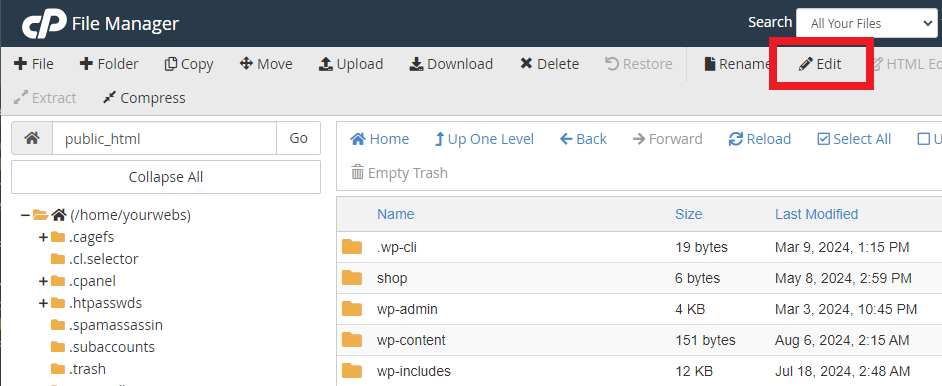Expand the .cpanel folder tree node
Image resolution: width=942 pixels, height=386 pixels.
pyautogui.click(x=43, y=281)
